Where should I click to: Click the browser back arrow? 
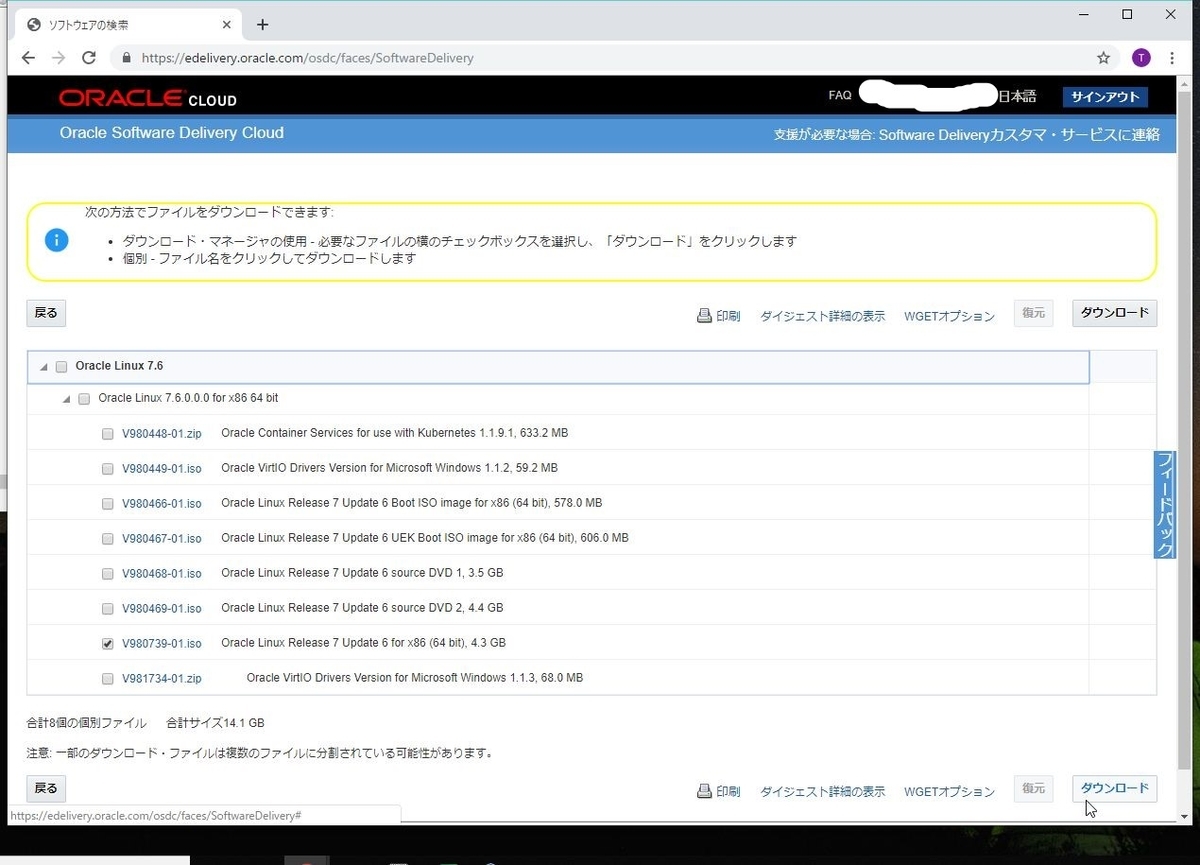coord(27,57)
